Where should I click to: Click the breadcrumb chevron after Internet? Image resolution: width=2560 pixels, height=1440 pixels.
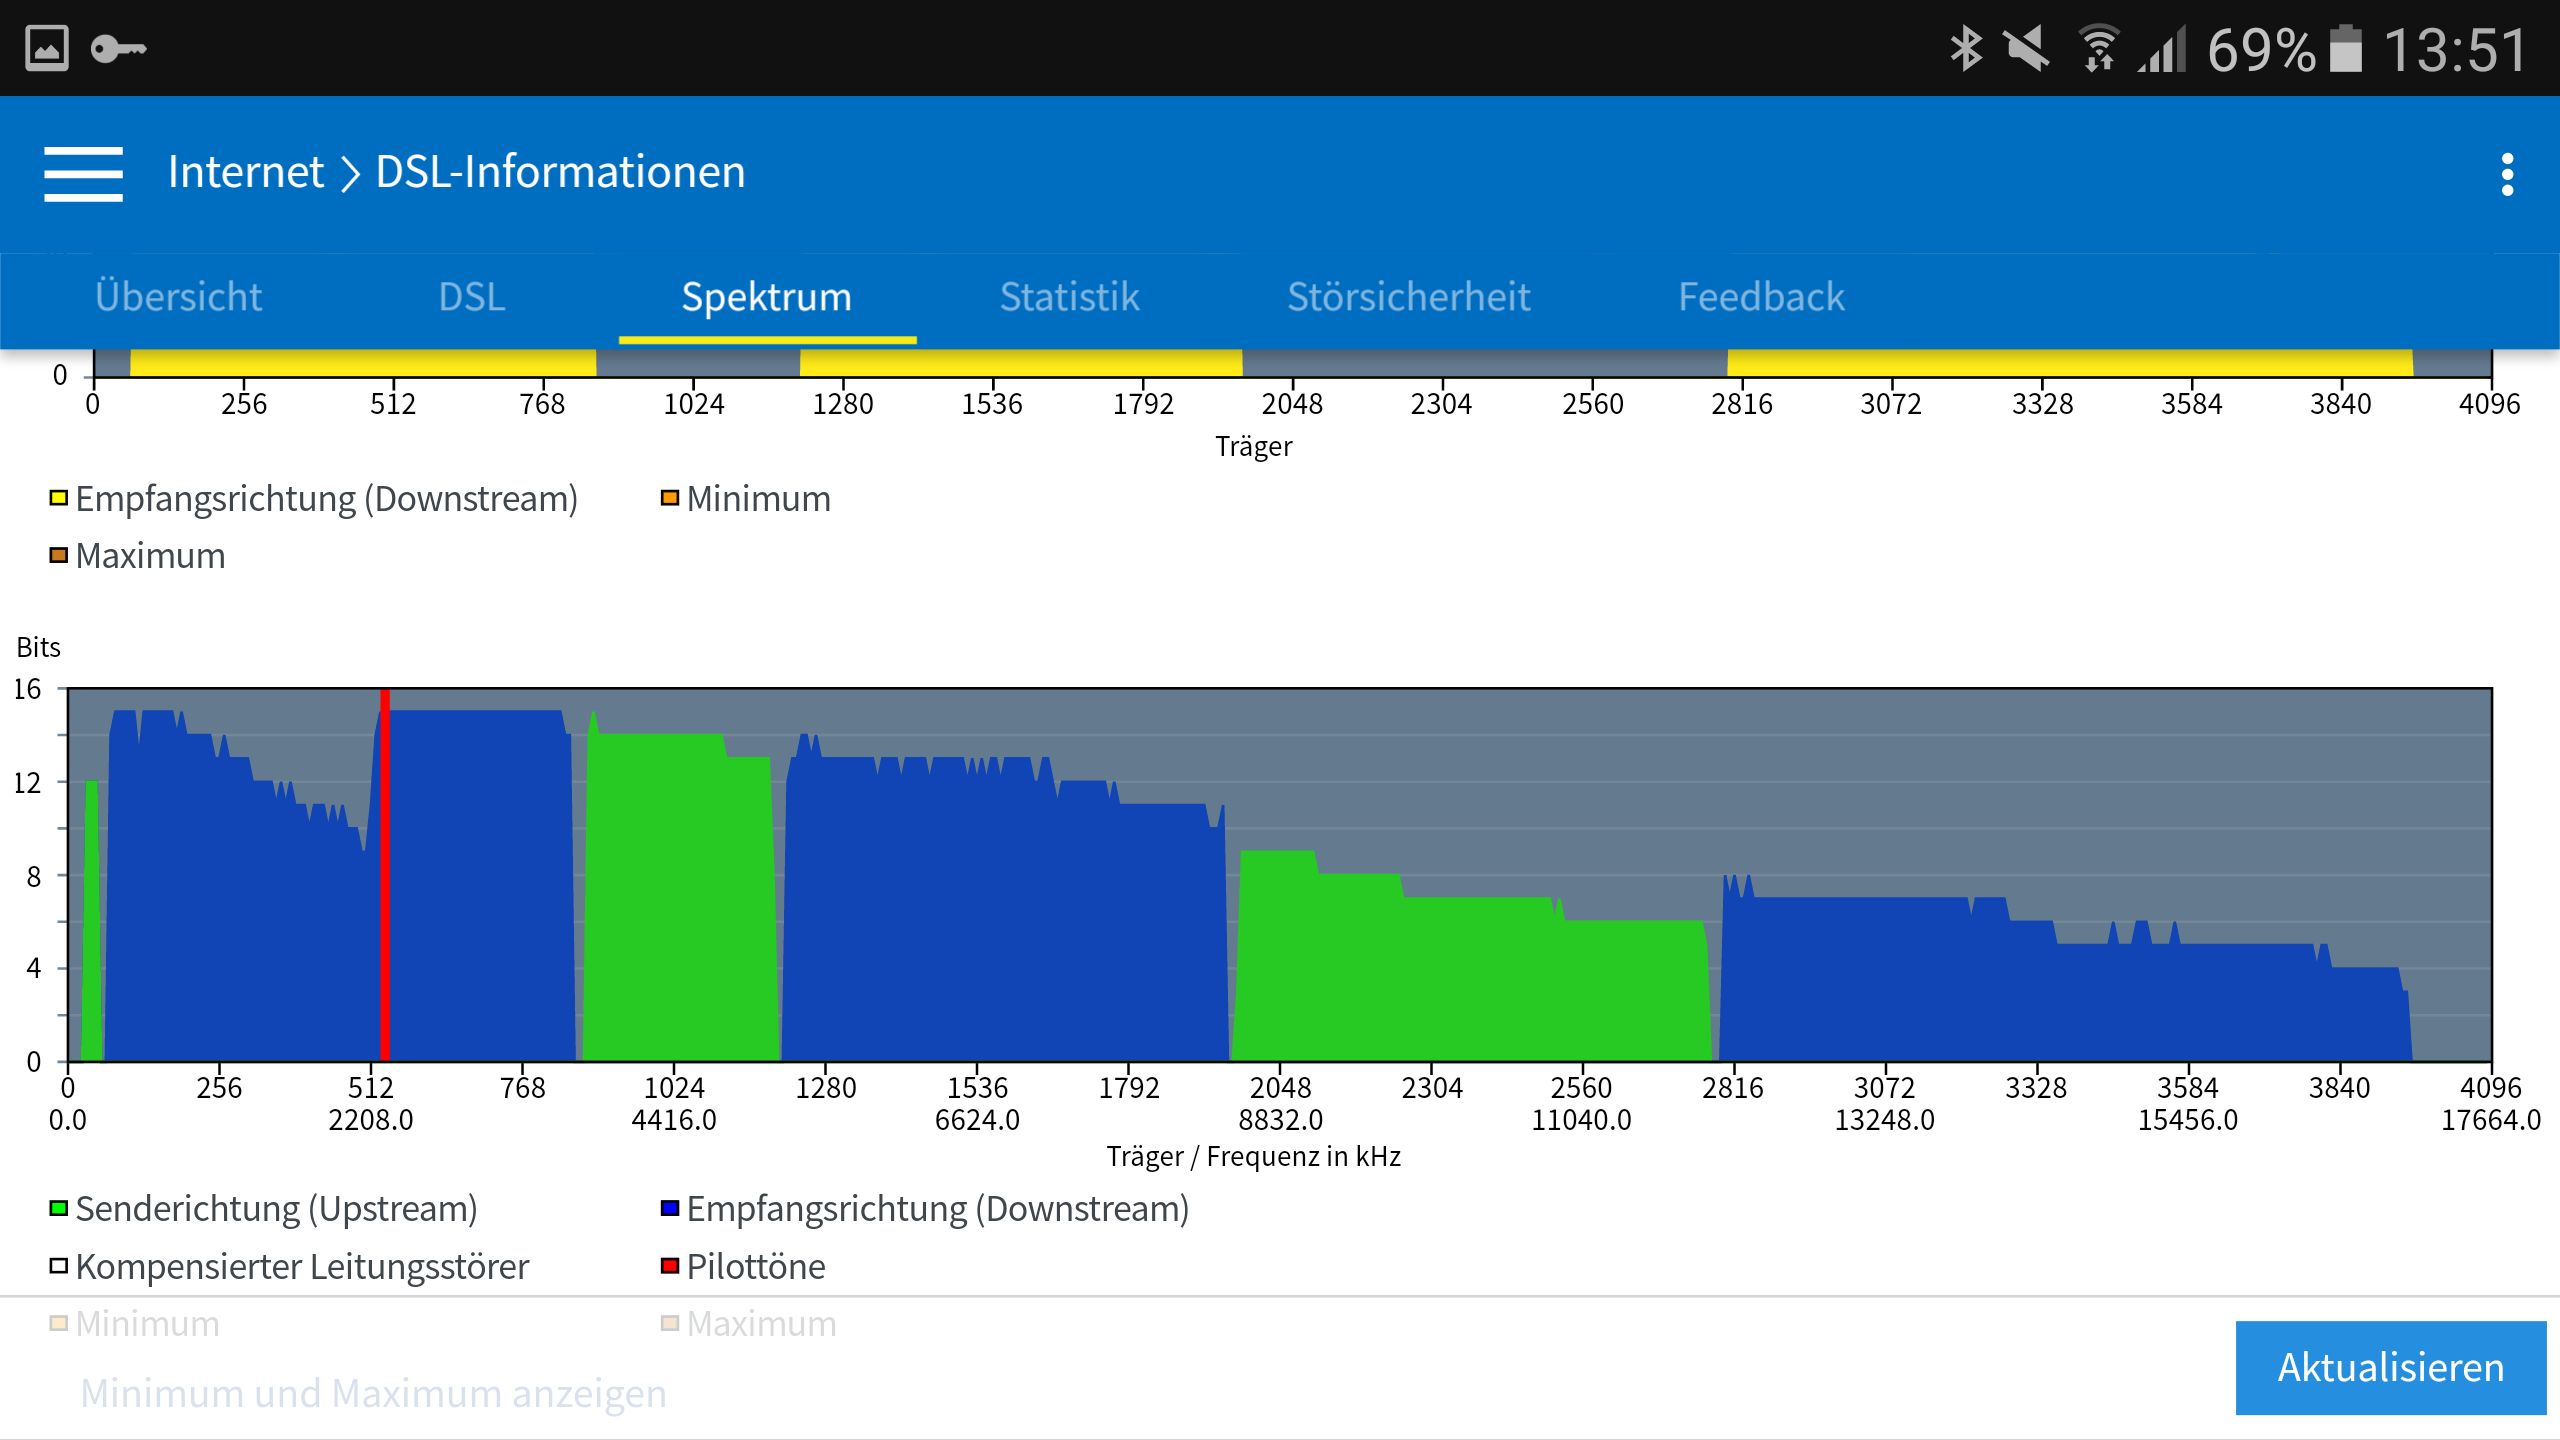click(350, 173)
